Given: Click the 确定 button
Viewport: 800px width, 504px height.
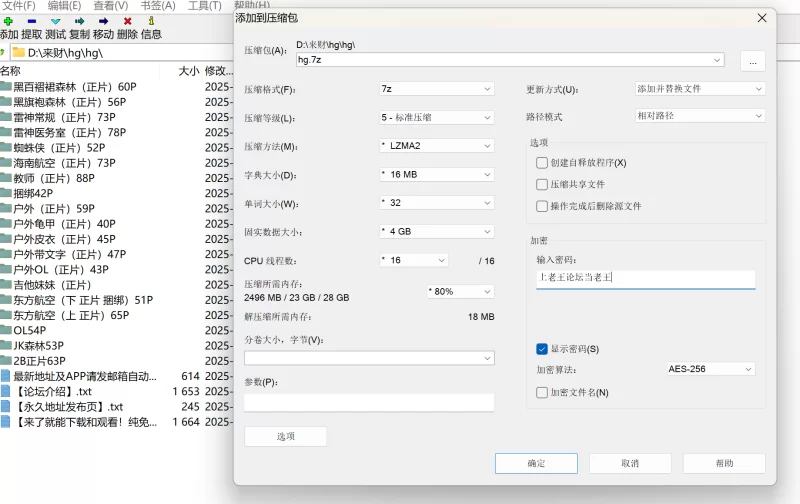Looking at the screenshot, I should click(536, 463).
